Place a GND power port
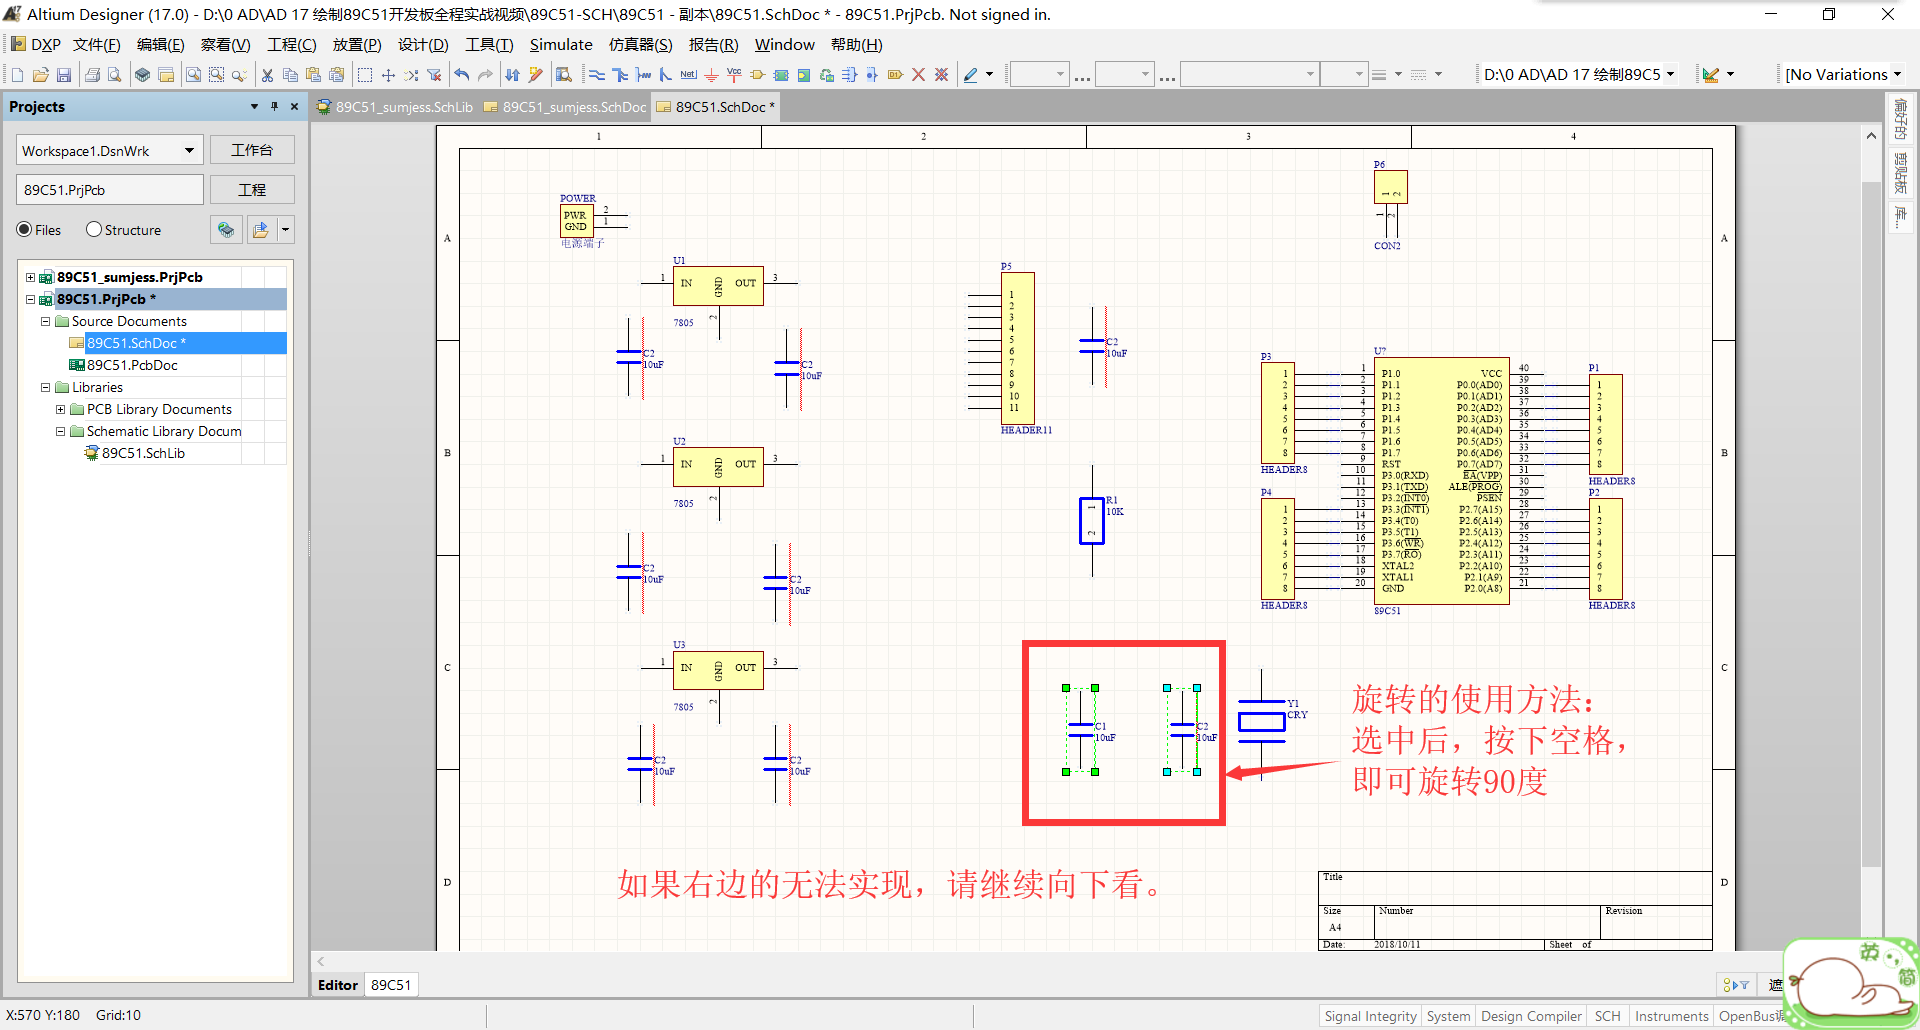 712,75
